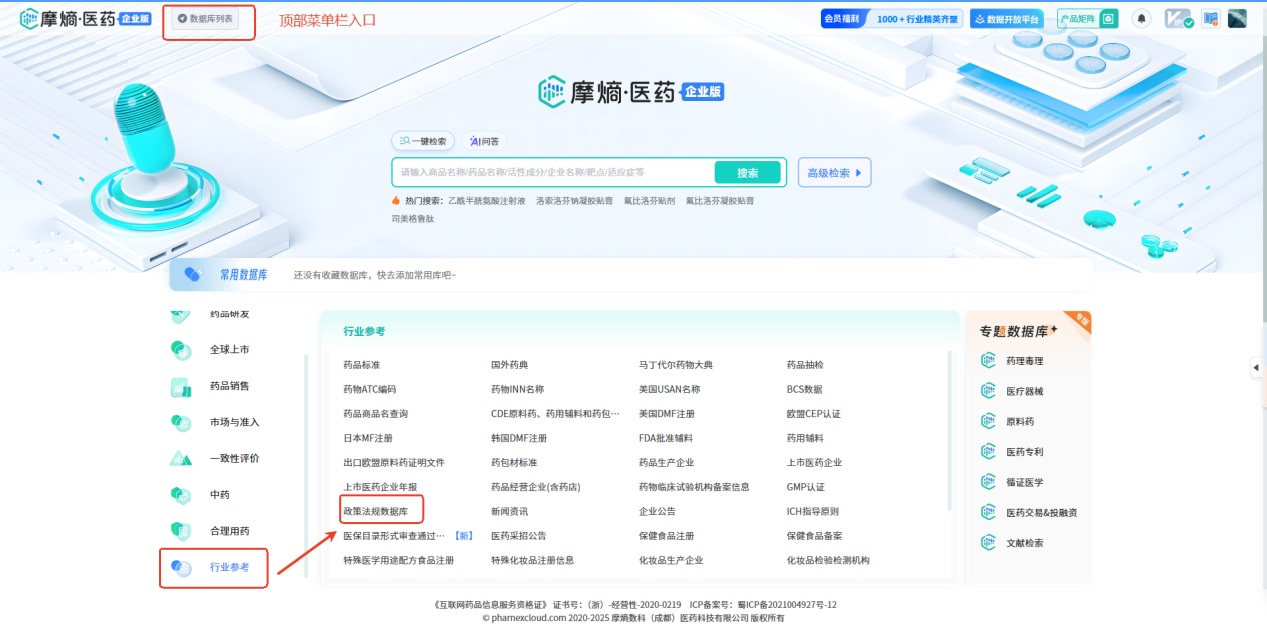Open the 药物ATC编码 link
Screen dimensions: 1267x629
click(x=370, y=389)
